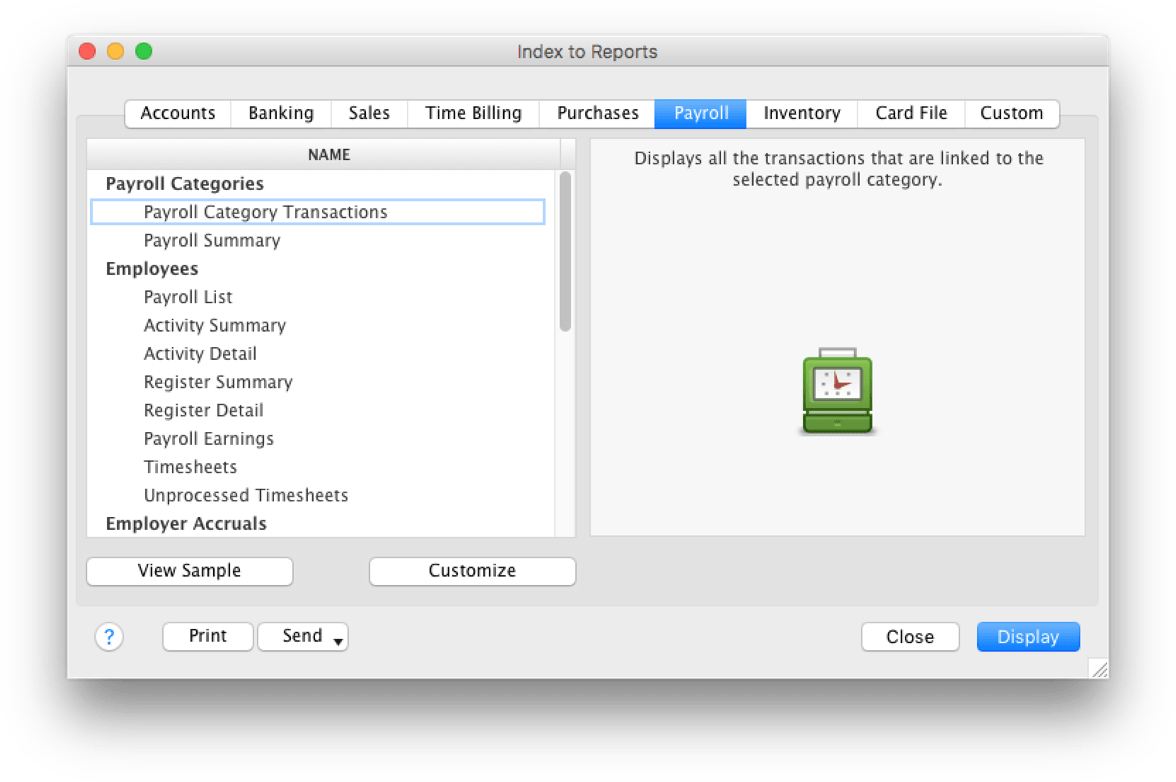Viewport: 1176px width, 782px height.
Task: Click the time clock report preview icon
Action: 836,390
